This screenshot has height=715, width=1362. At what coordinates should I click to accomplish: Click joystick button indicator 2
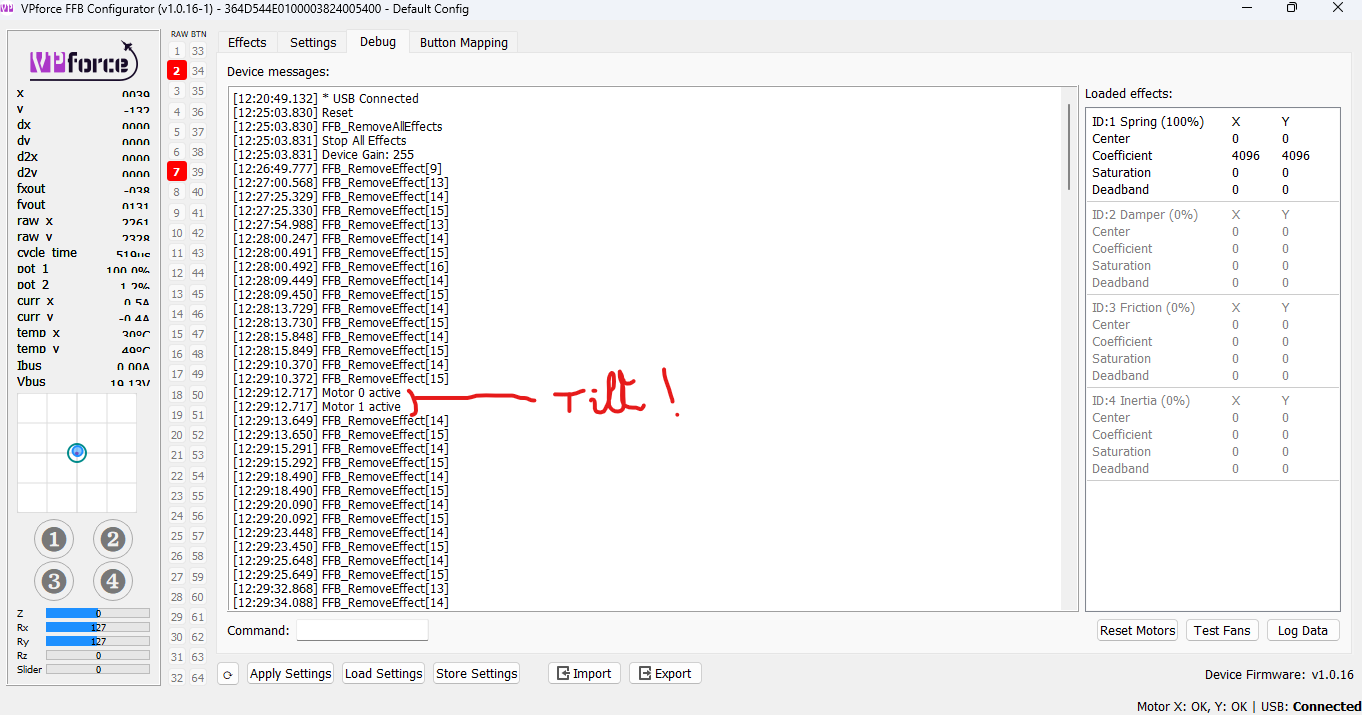113,540
